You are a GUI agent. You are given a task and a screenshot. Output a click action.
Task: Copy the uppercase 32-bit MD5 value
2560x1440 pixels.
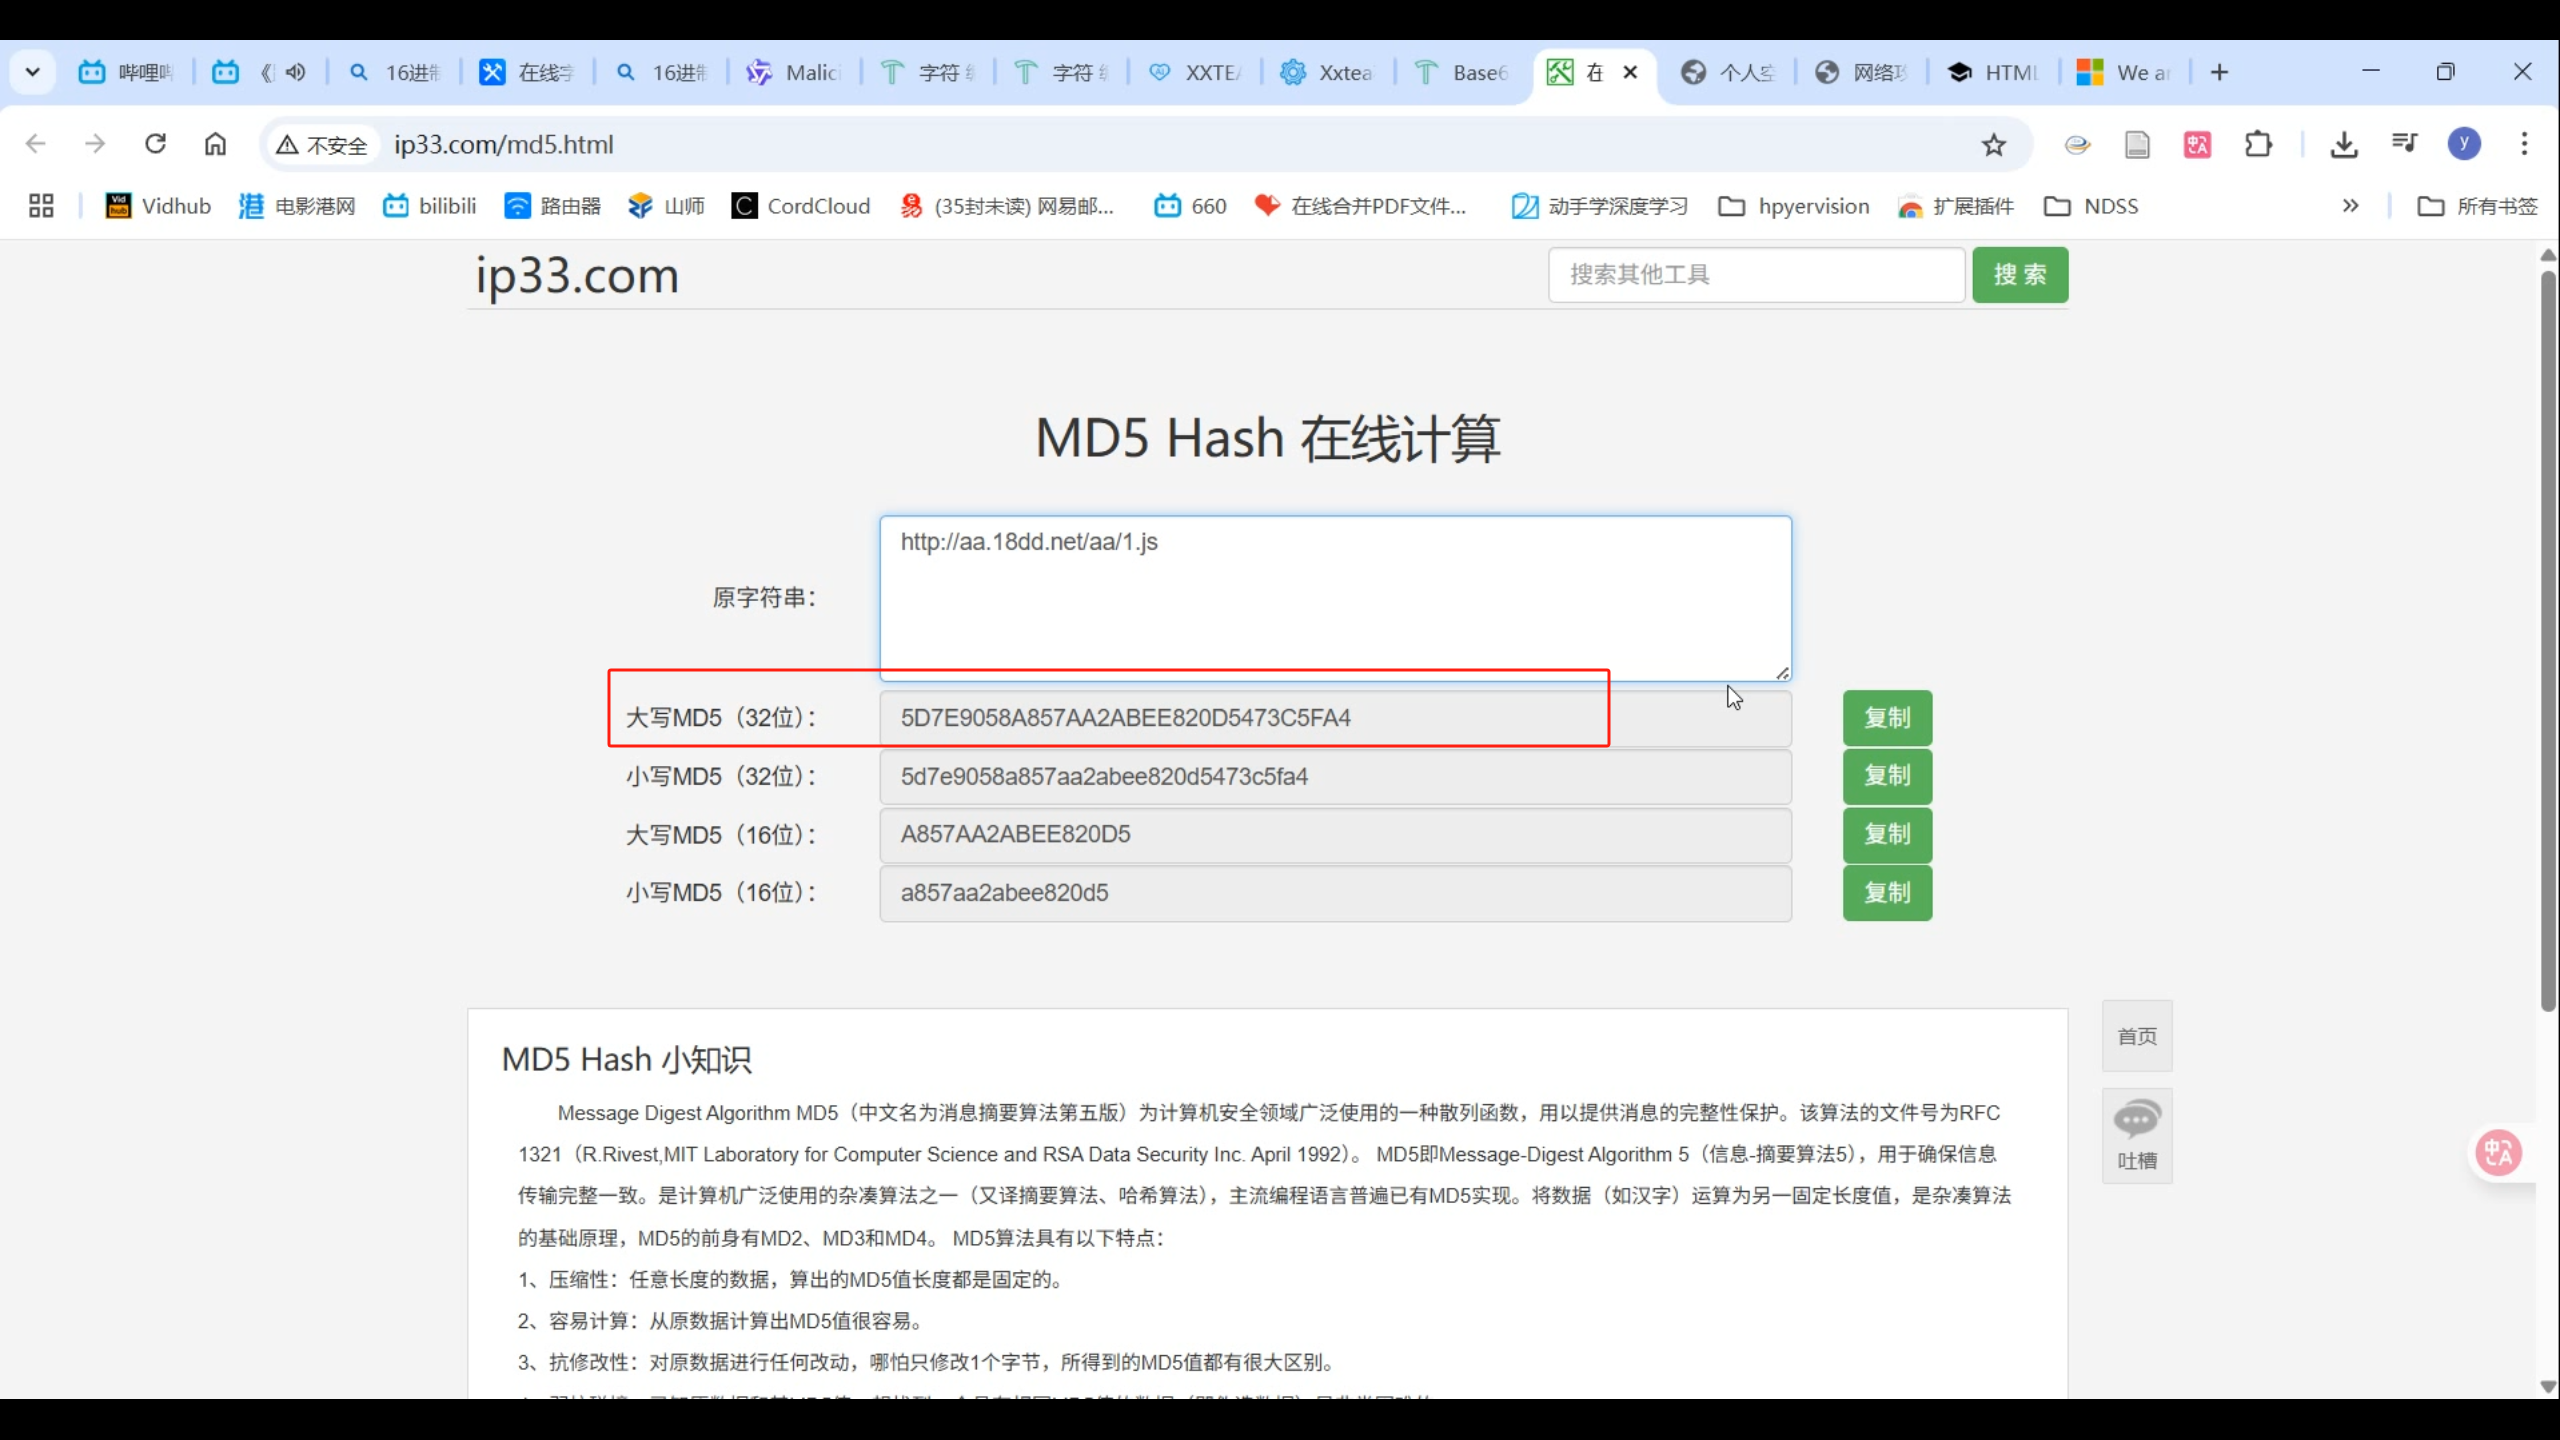[x=1887, y=718]
